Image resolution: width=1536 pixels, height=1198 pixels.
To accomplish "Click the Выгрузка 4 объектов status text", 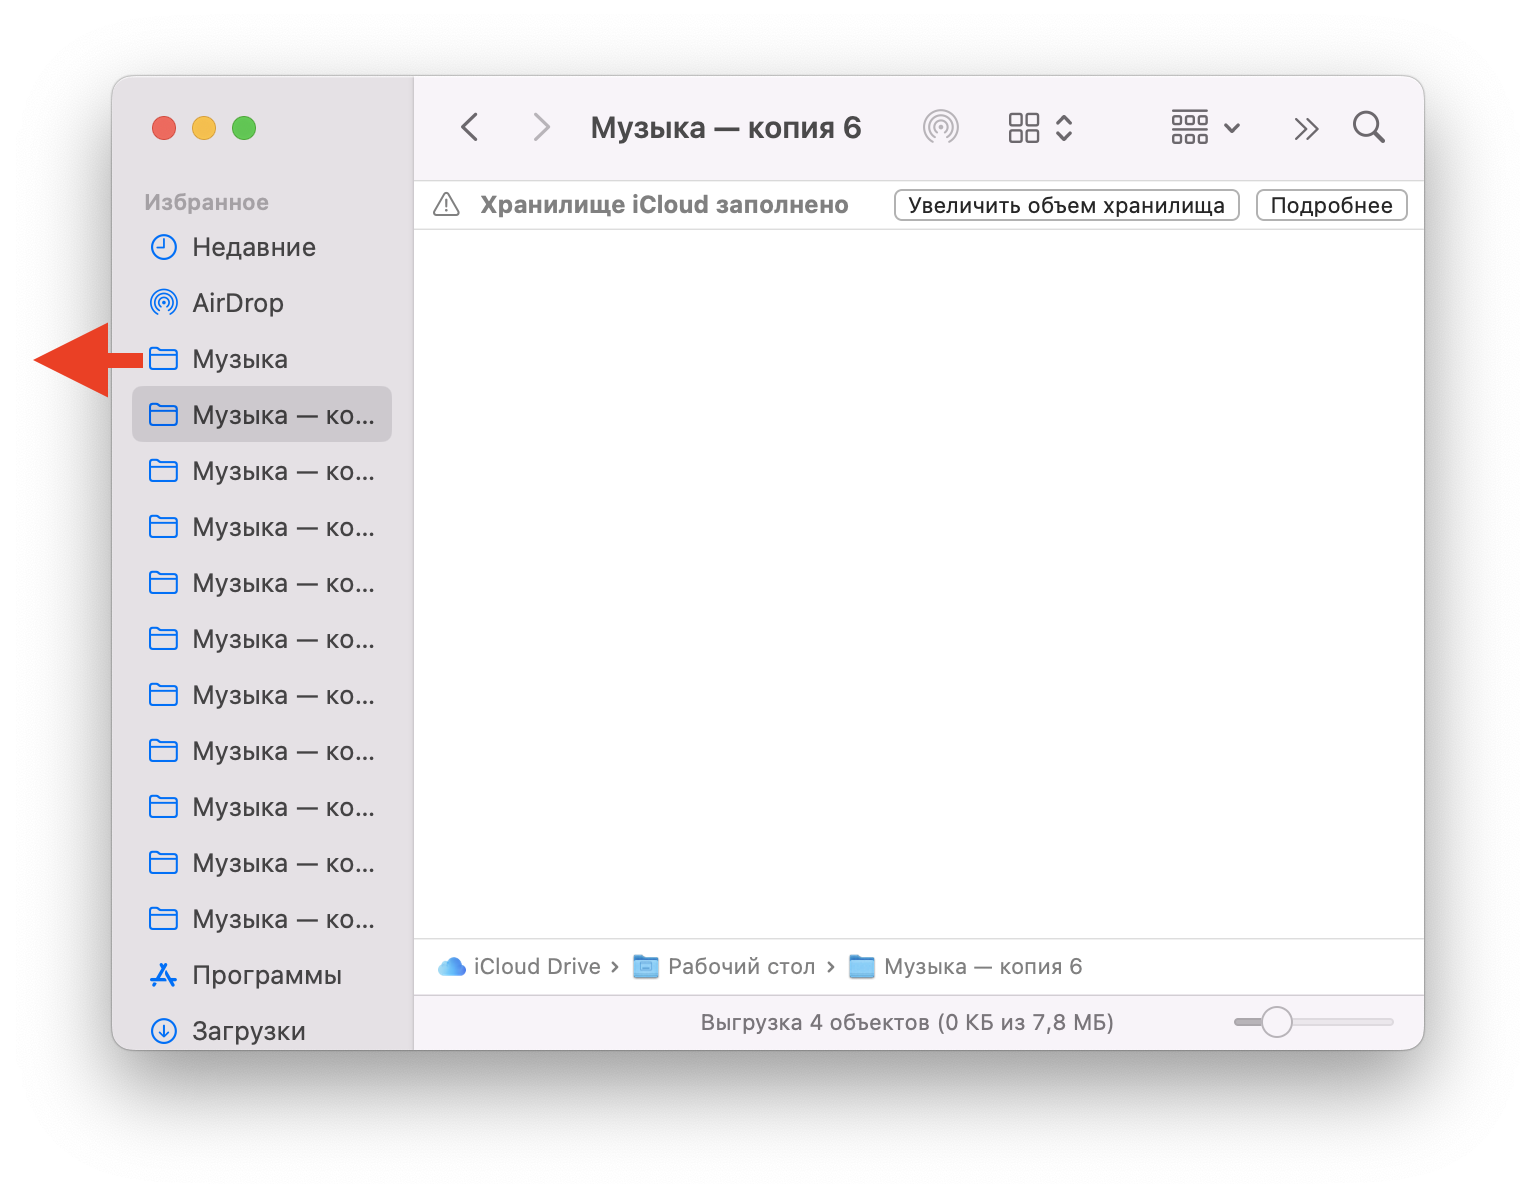I will point(907,1022).
